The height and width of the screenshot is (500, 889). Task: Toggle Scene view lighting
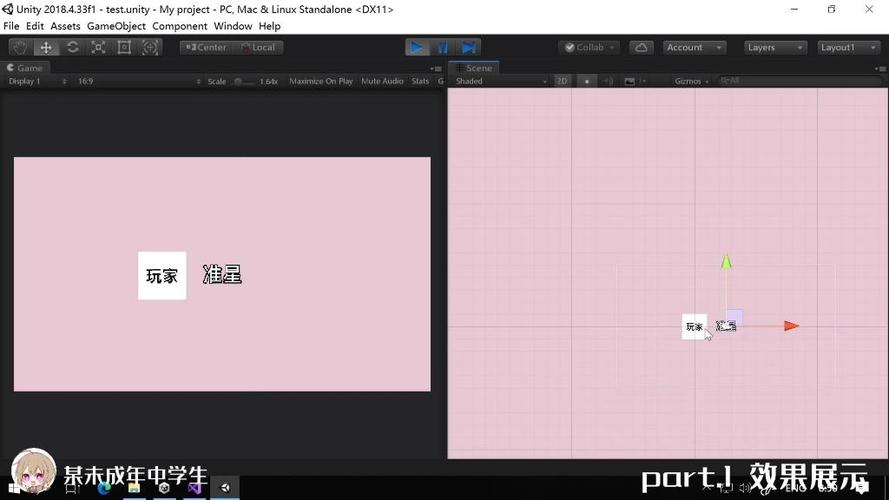pos(587,81)
